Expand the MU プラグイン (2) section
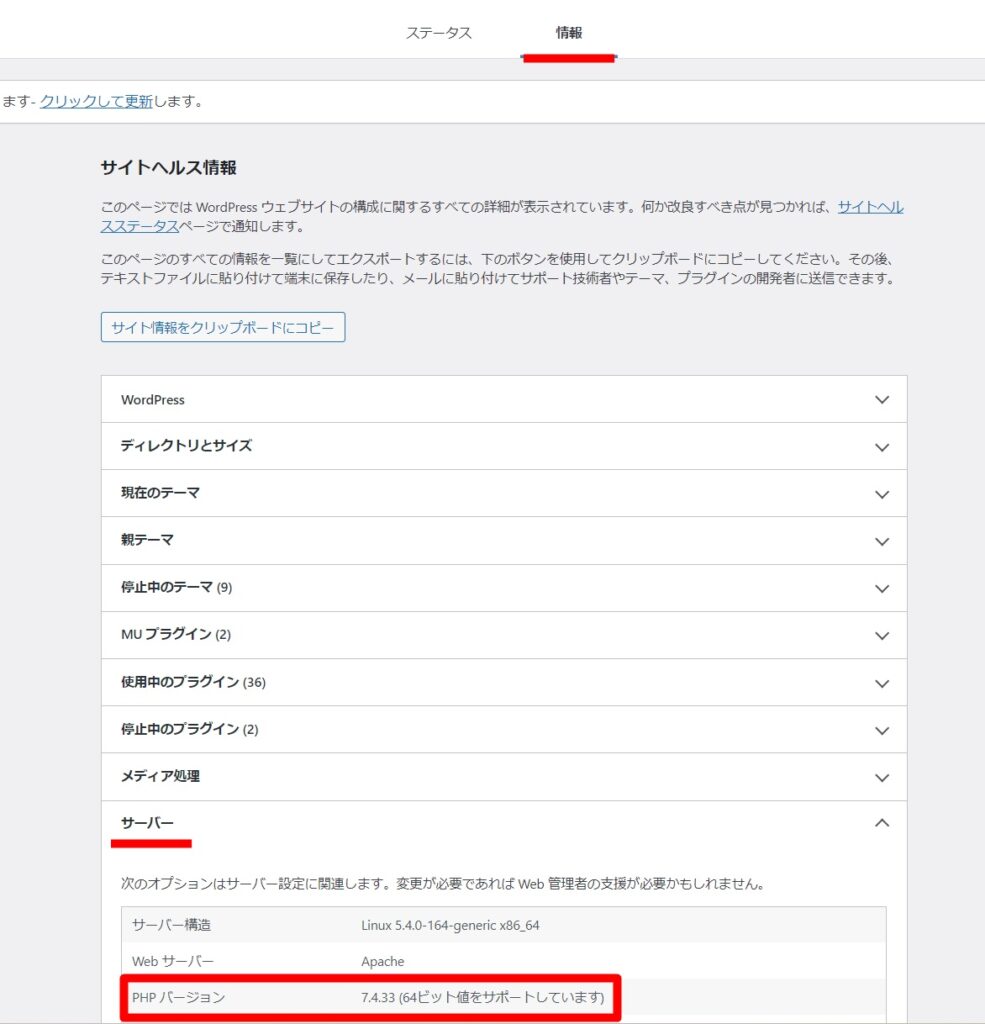The image size is (985, 1024). (x=500, y=634)
